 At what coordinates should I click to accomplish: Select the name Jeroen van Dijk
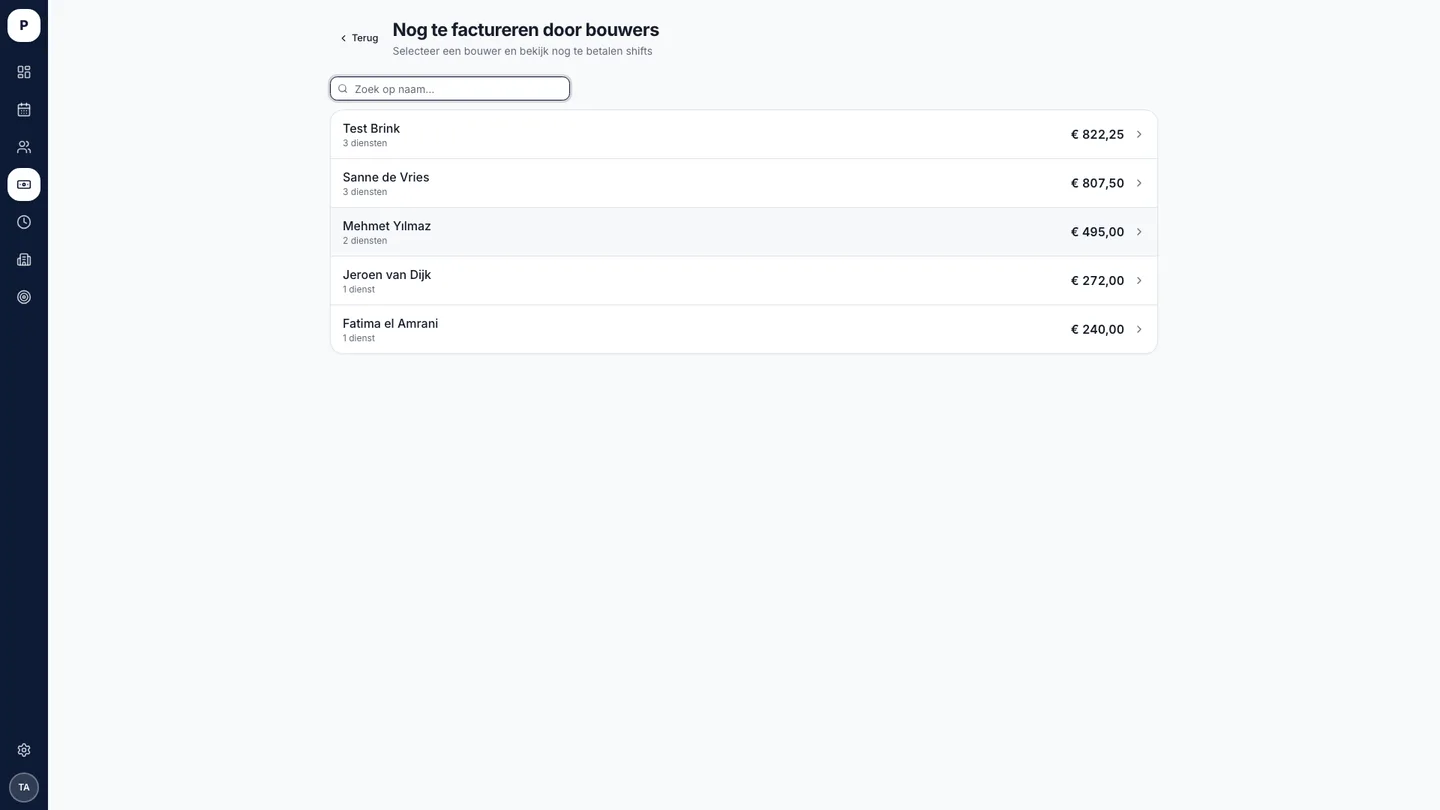pyautogui.click(x=387, y=275)
